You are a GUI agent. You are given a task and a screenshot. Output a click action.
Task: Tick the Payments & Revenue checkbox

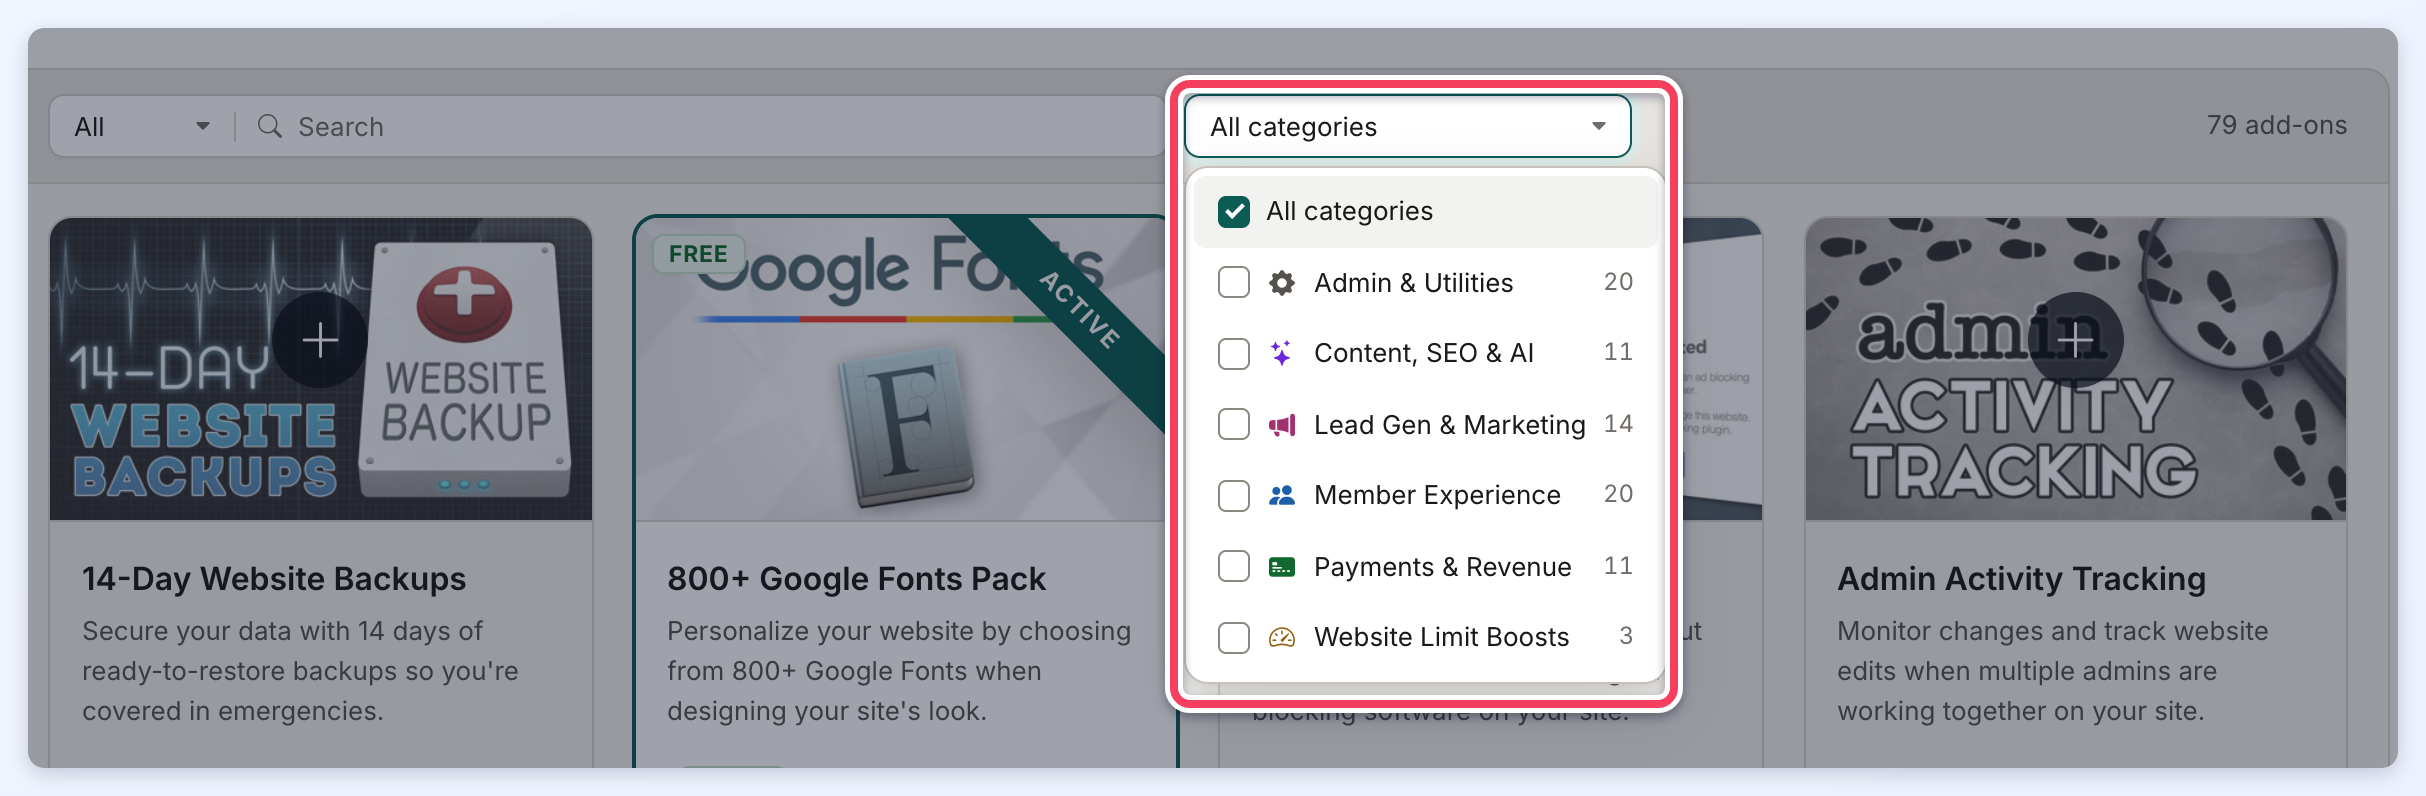point(1234,567)
